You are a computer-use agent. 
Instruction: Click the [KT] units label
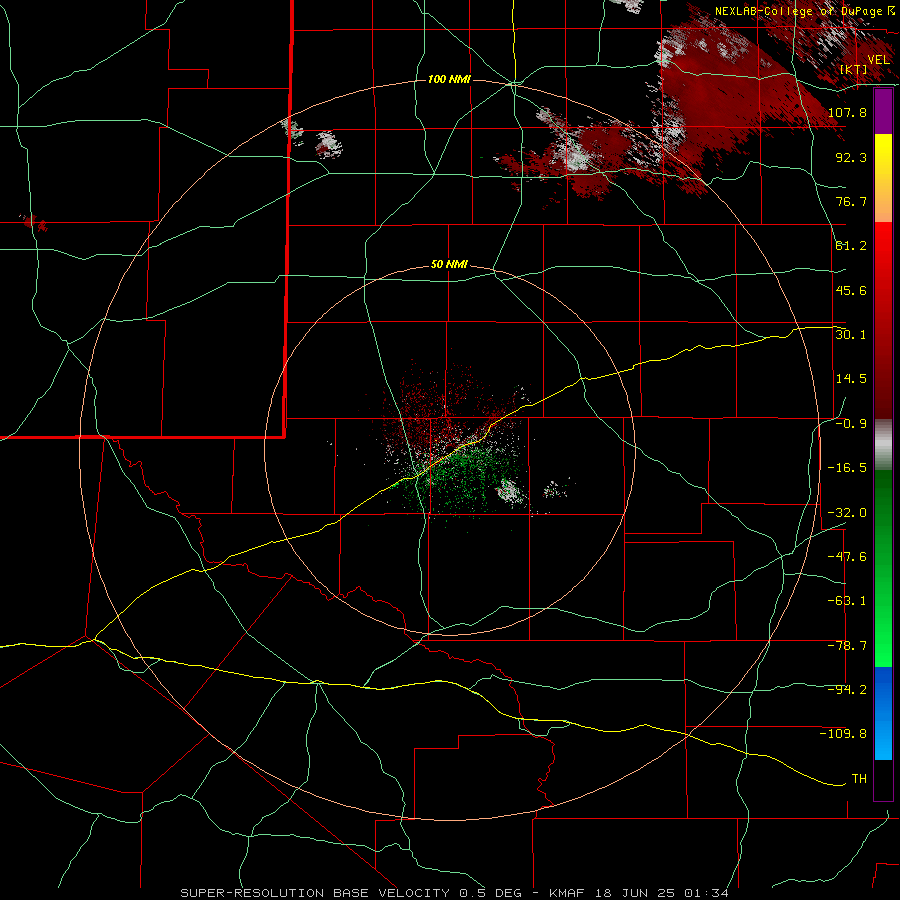(x=854, y=69)
